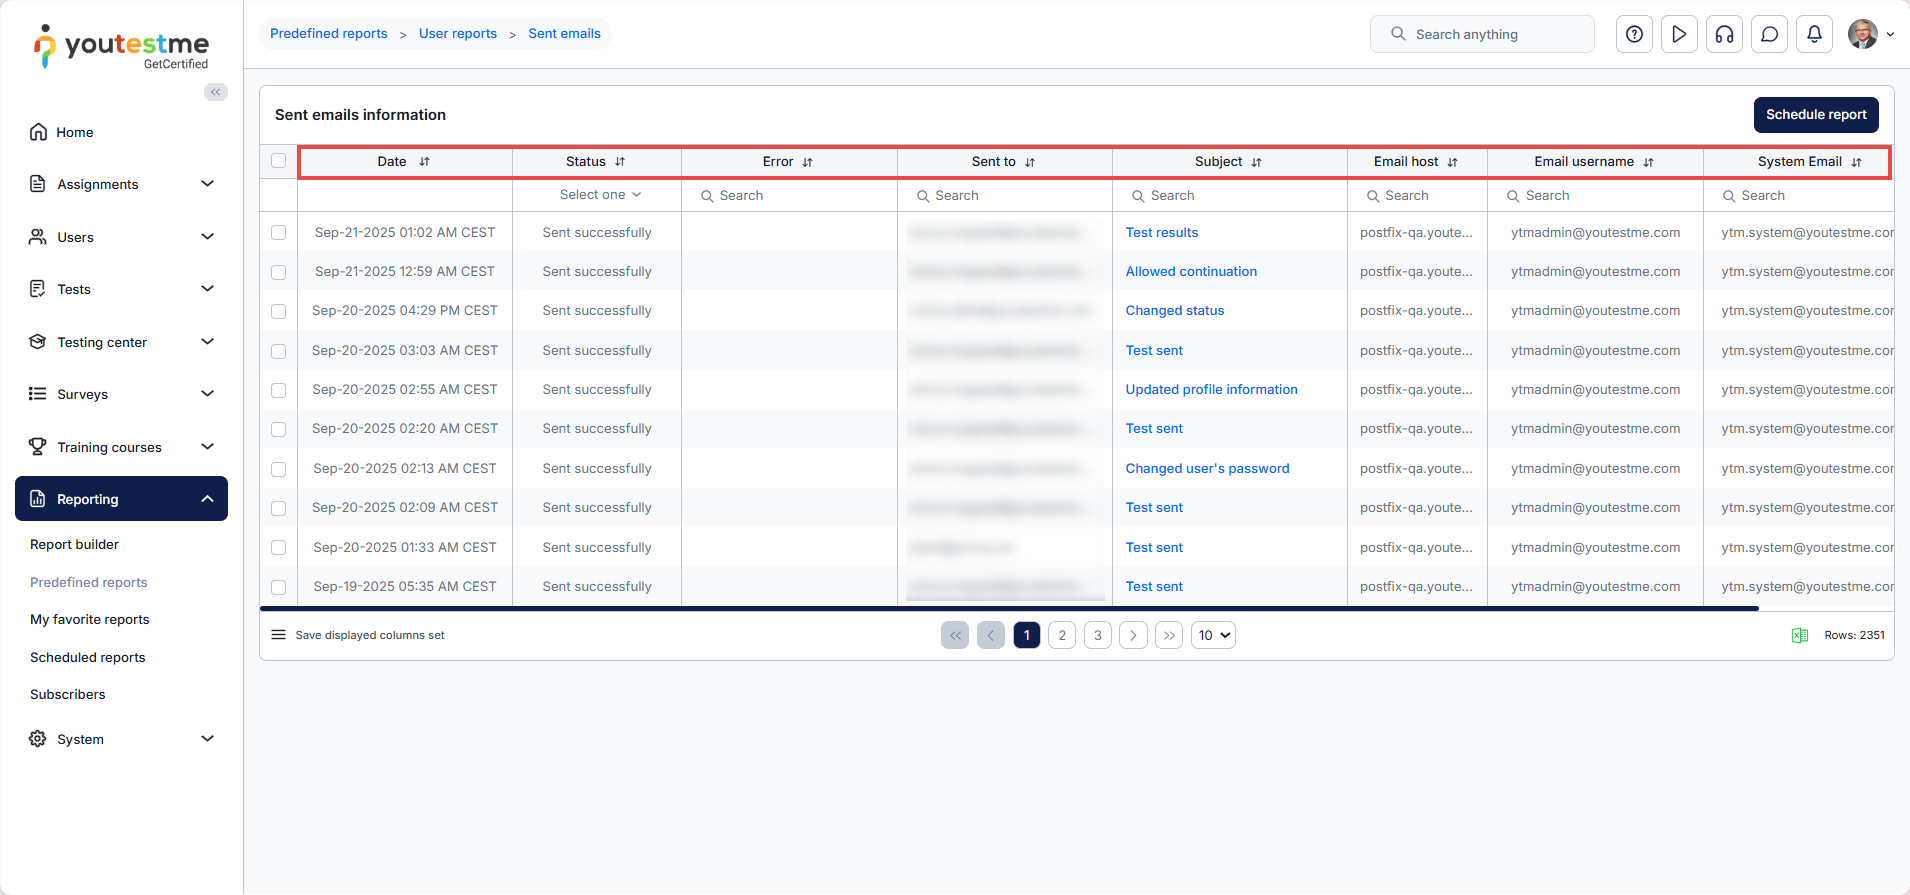Collapse the sidebar with the double-chevron icon
The width and height of the screenshot is (1910, 895).
216,92
